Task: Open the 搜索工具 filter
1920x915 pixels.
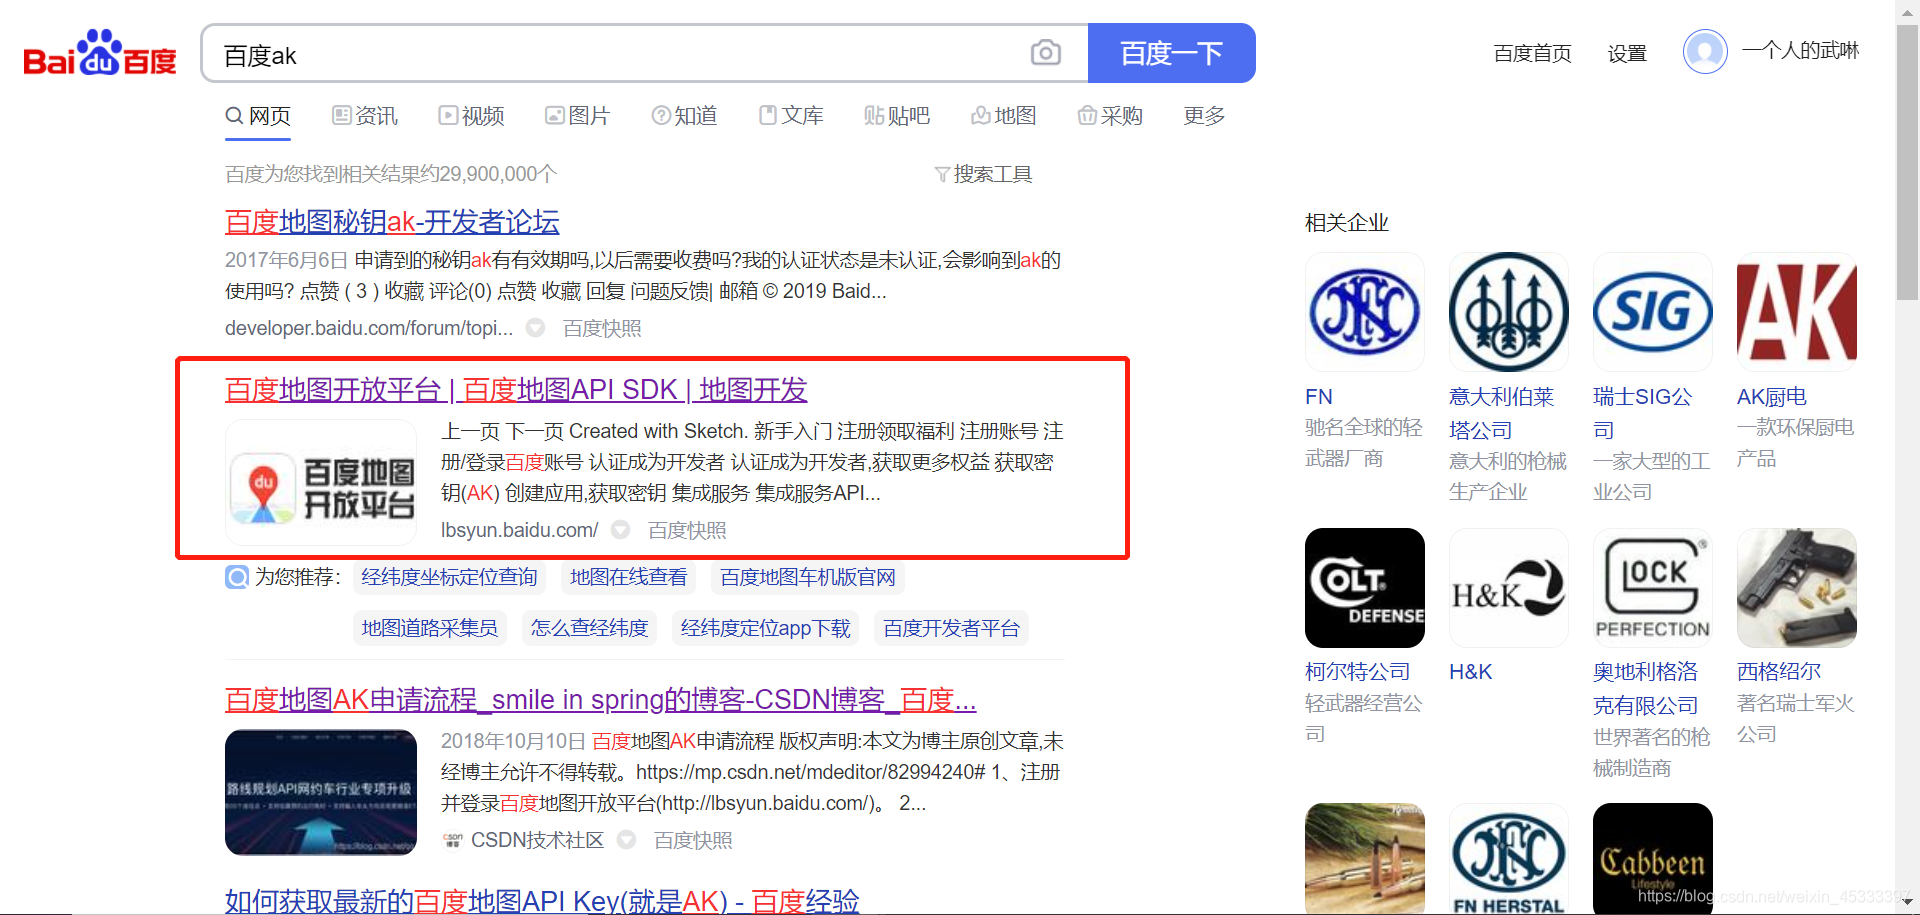Action: click(x=983, y=174)
